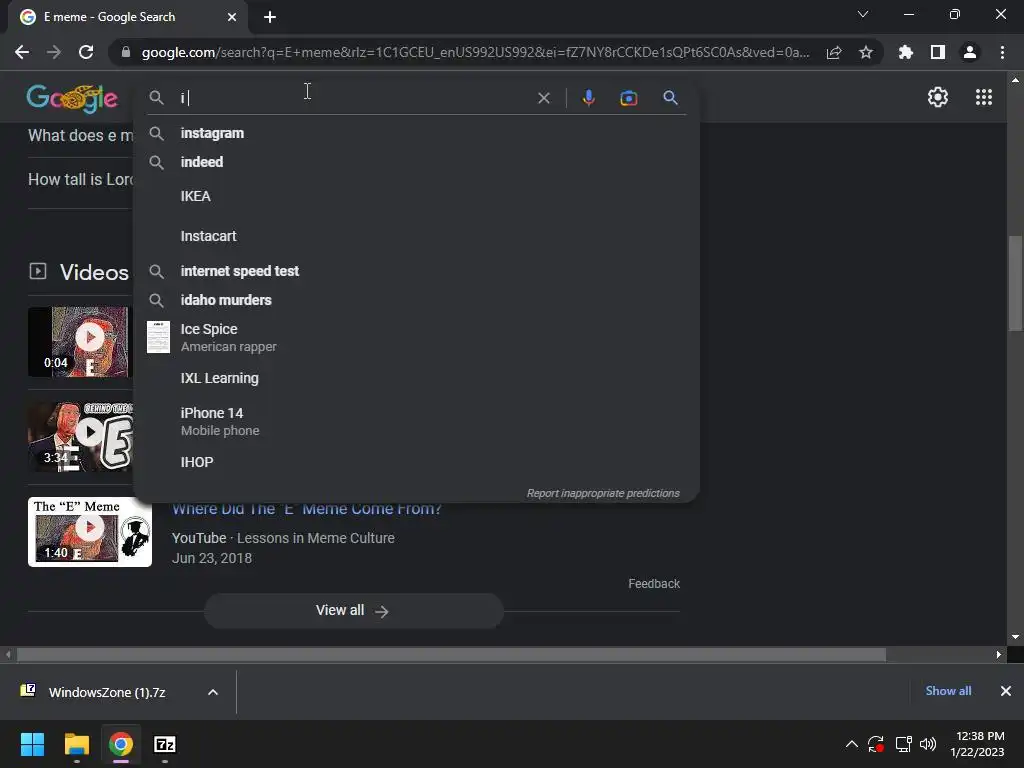The height and width of the screenshot is (768, 1024).
Task: Open the Windows Start menu
Action: [x=32, y=744]
